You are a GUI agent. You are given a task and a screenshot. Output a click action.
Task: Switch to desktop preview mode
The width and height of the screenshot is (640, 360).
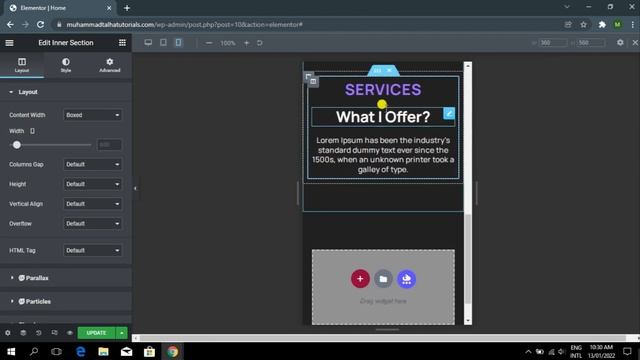148,42
